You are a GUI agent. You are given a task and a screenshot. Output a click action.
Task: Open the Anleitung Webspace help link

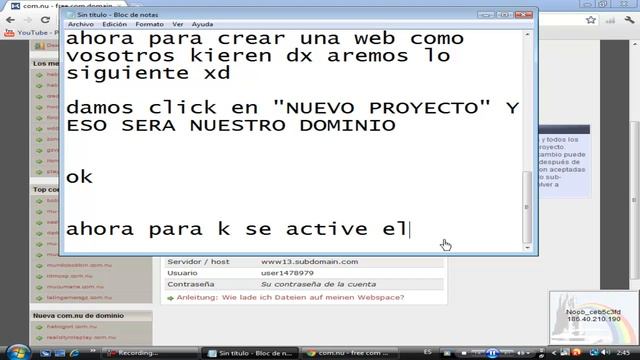290,298
